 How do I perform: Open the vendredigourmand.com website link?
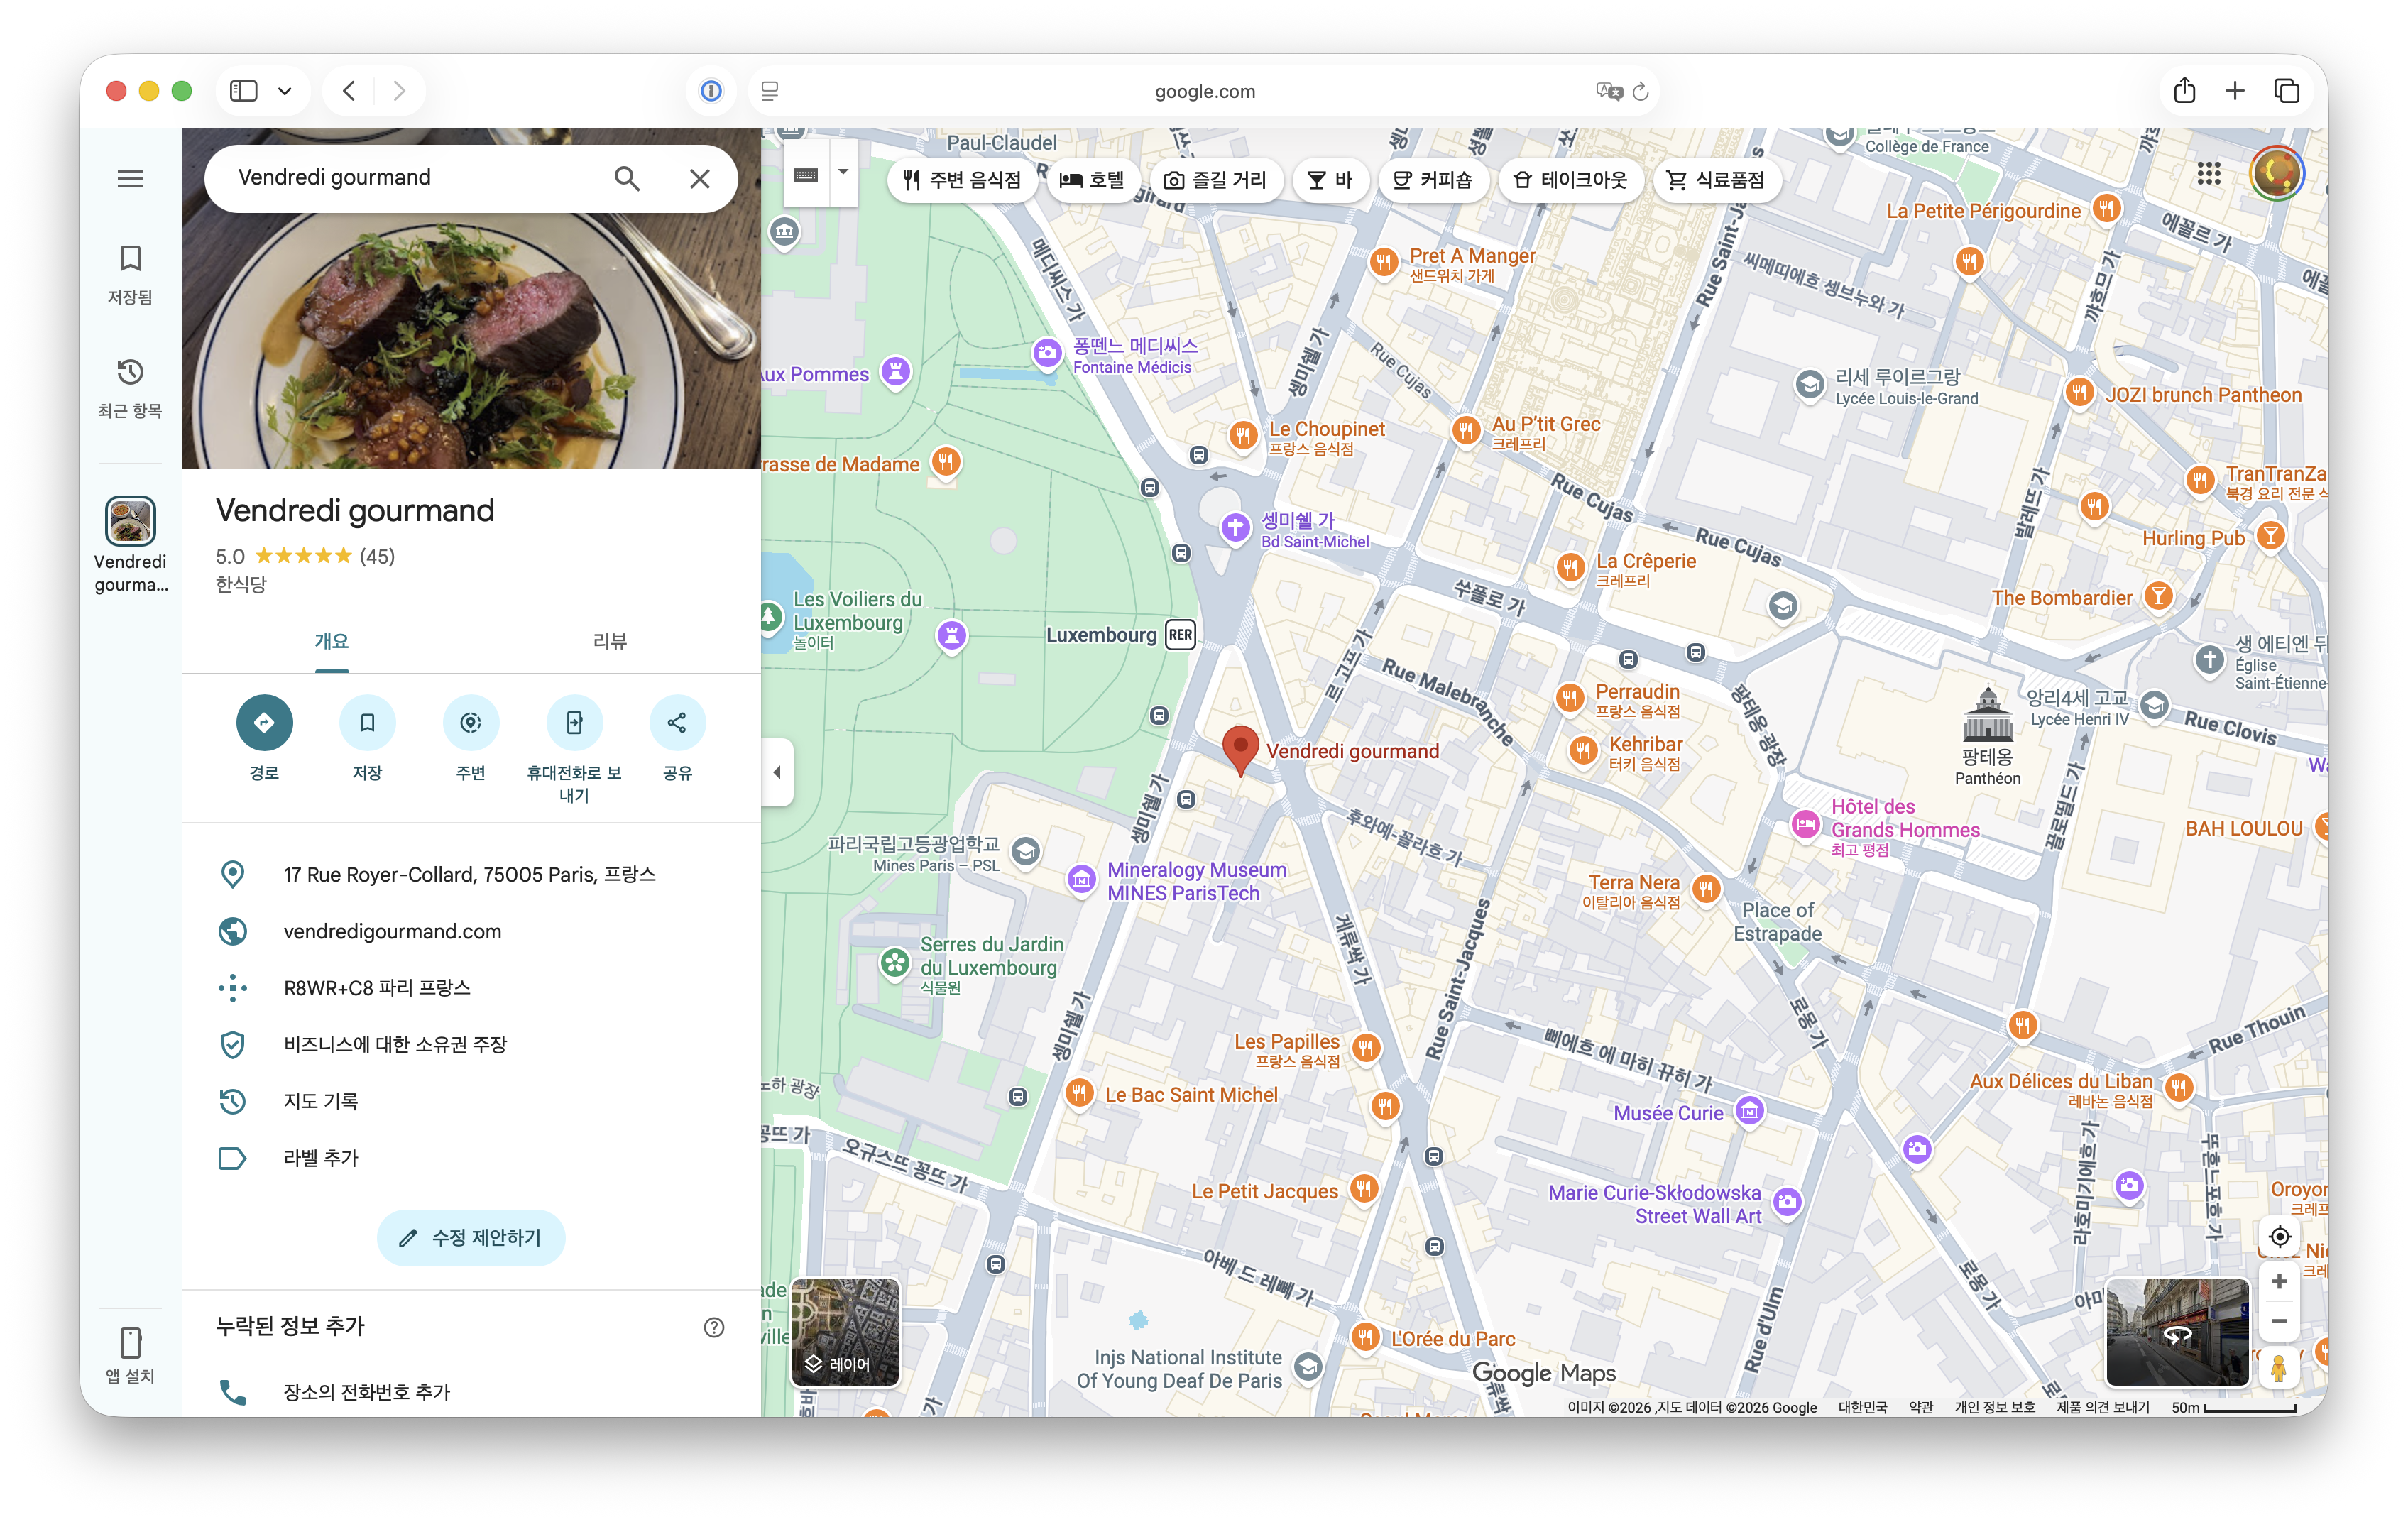click(x=392, y=931)
